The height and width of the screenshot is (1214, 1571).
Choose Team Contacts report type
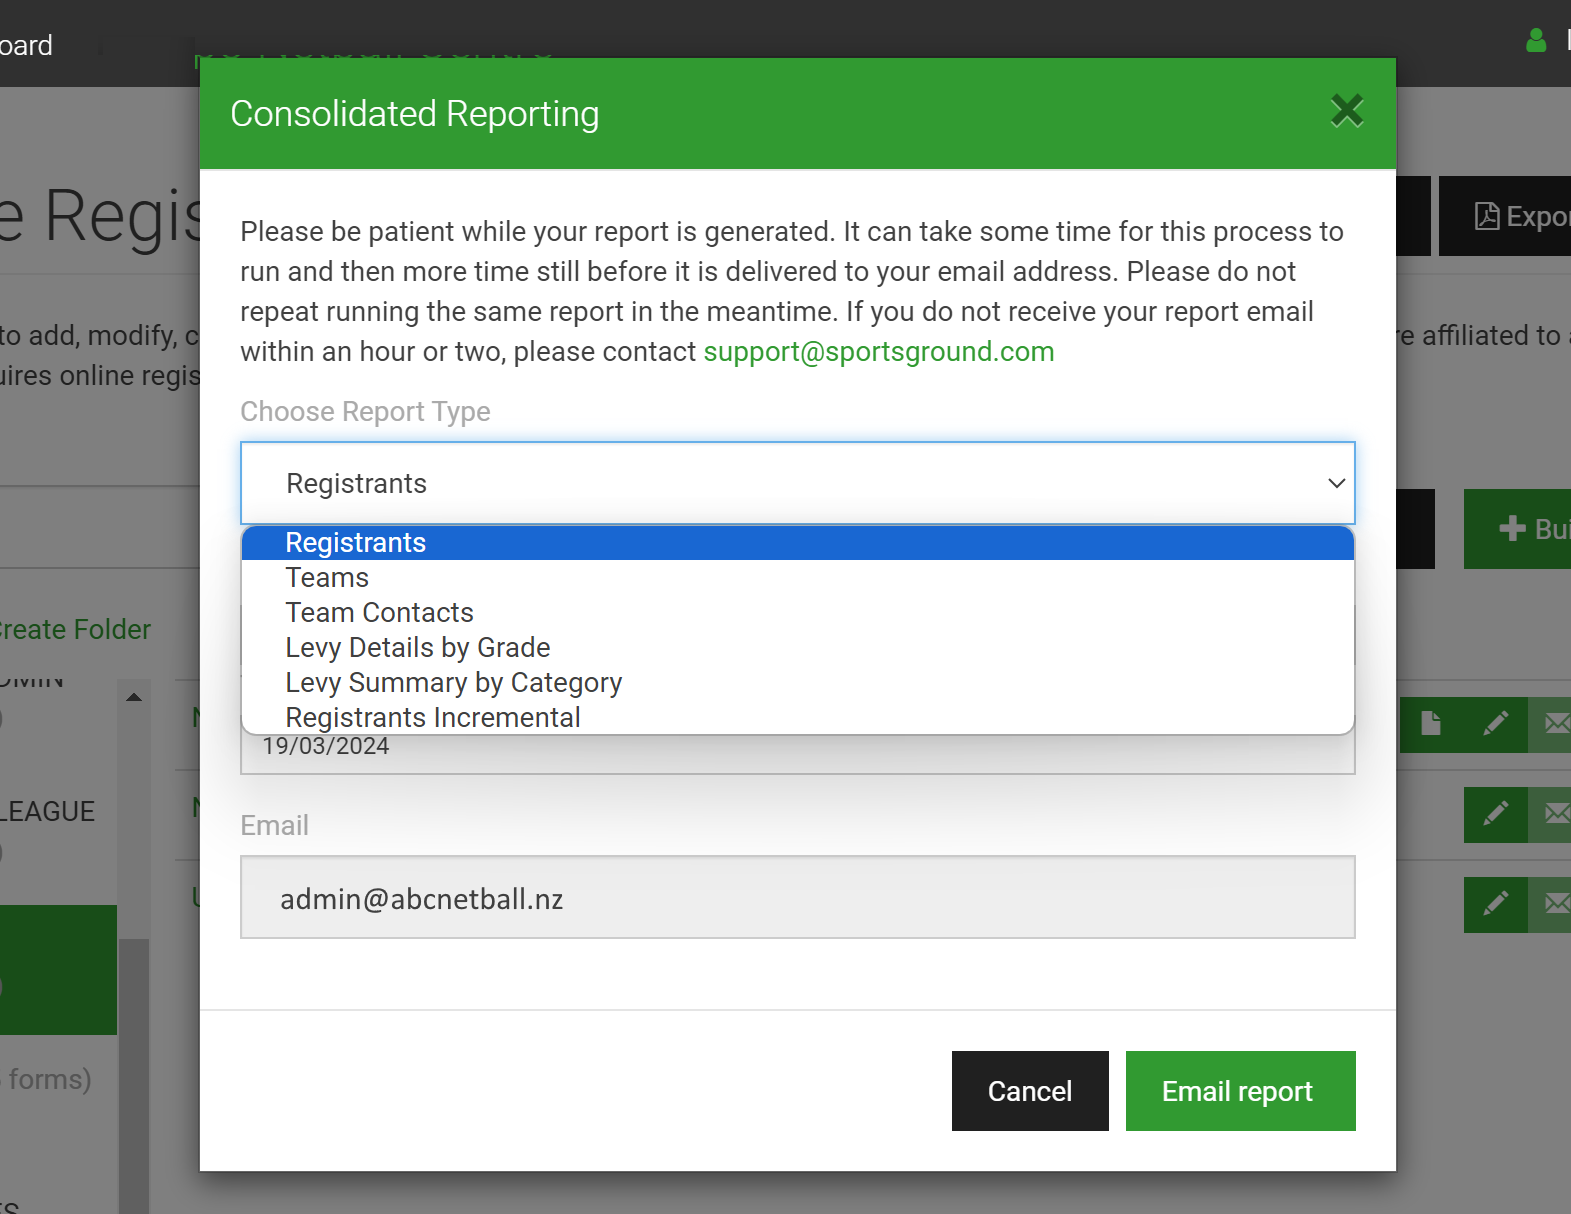798,613
